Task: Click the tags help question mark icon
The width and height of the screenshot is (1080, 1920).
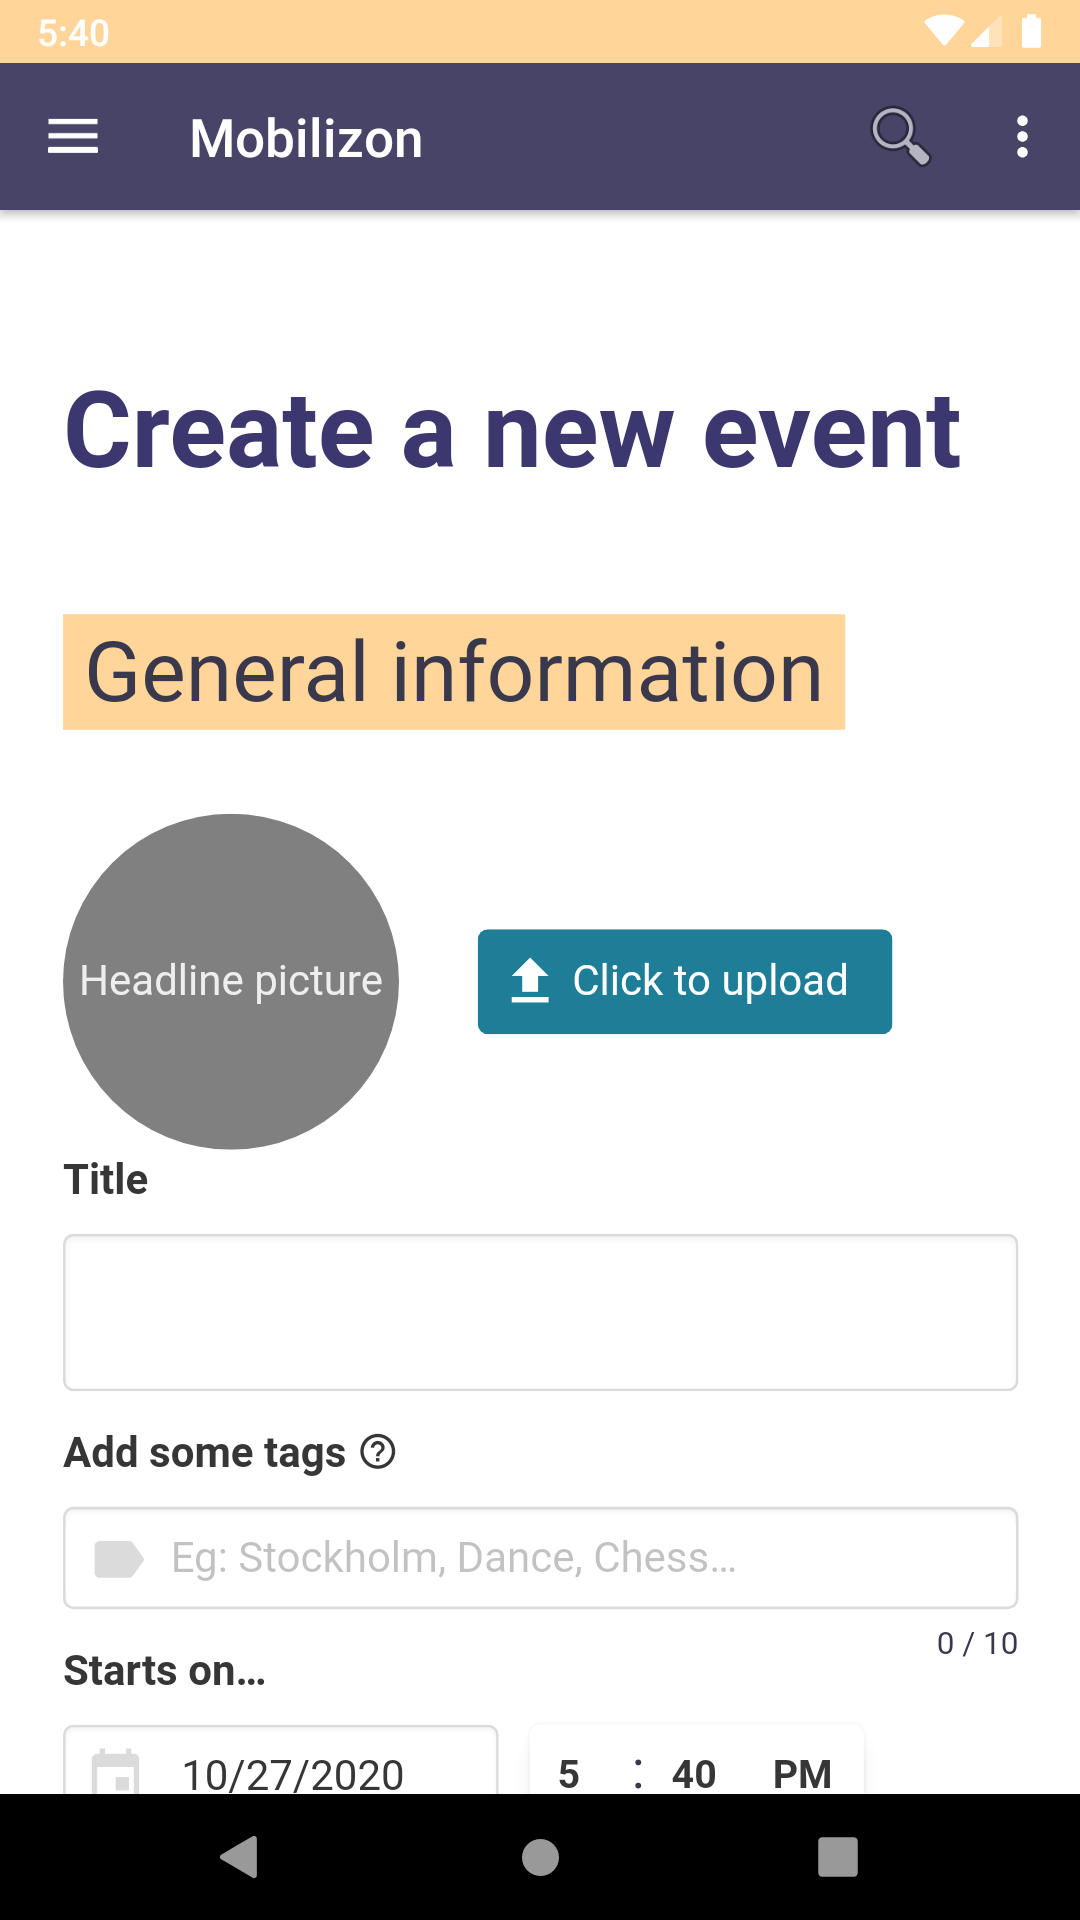Action: coord(378,1451)
